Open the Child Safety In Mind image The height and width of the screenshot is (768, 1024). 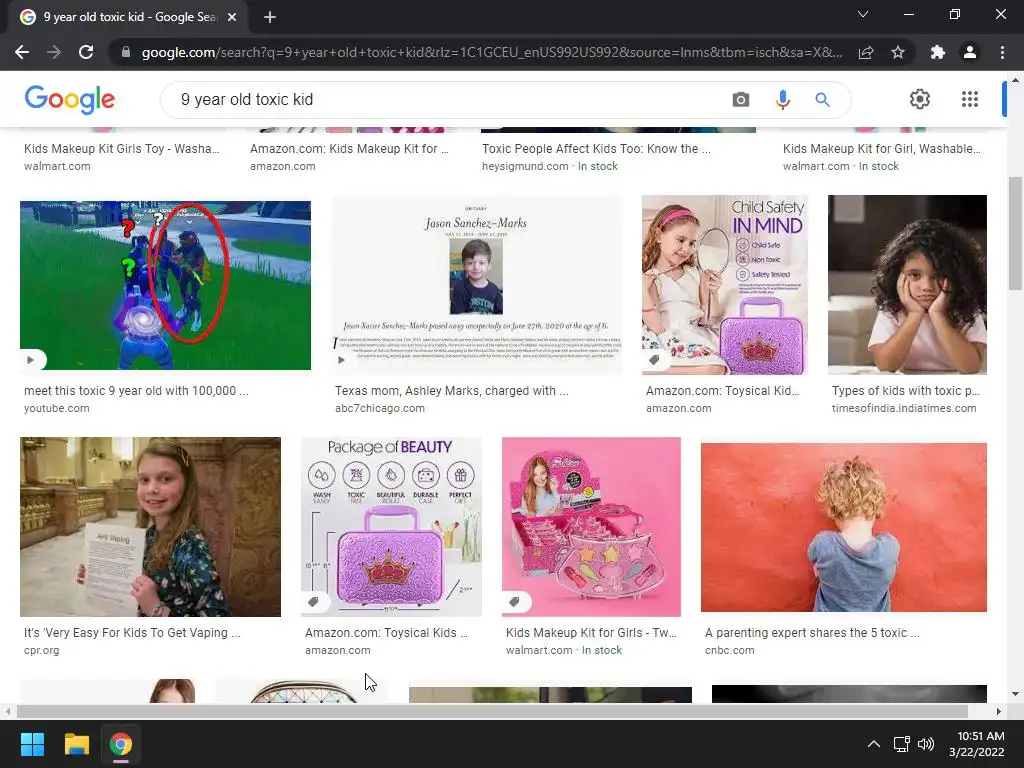tap(725, 285)
